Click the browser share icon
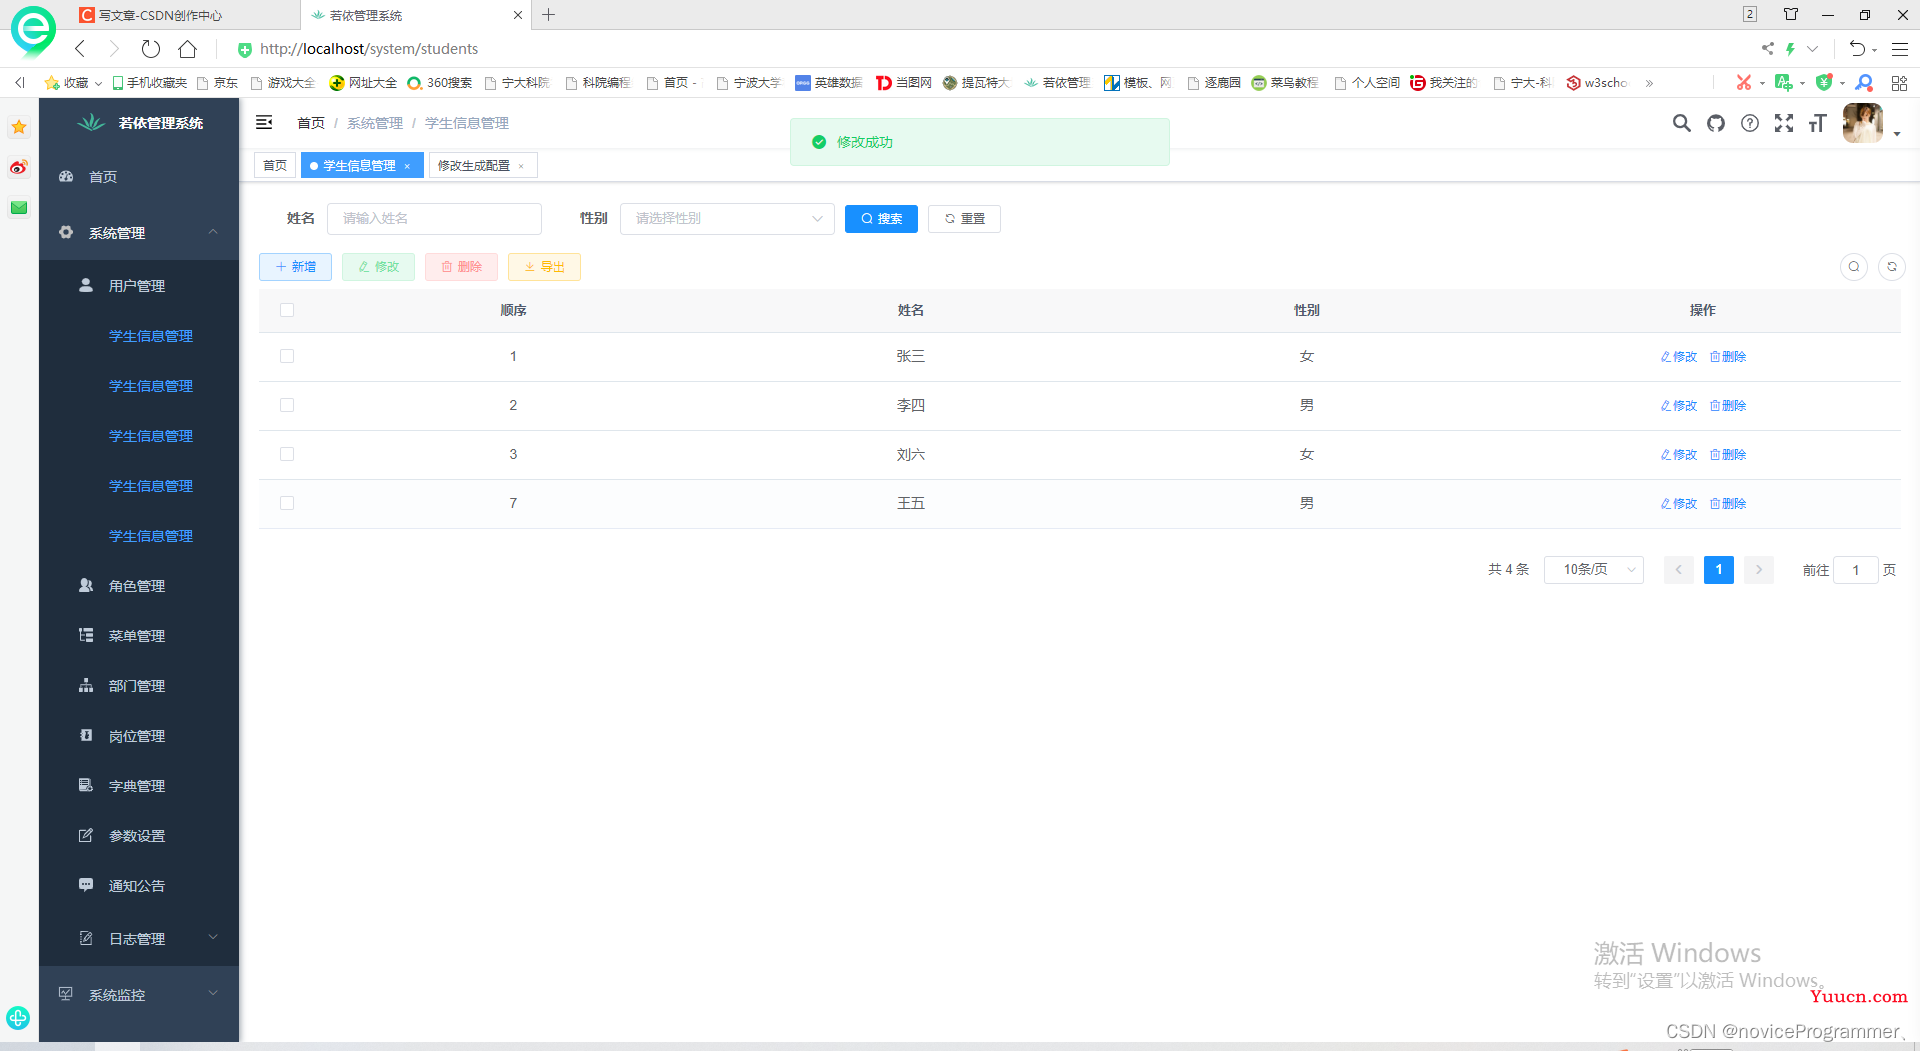The width and height of the screenshot is (1920, 1051). point(1768,49)
